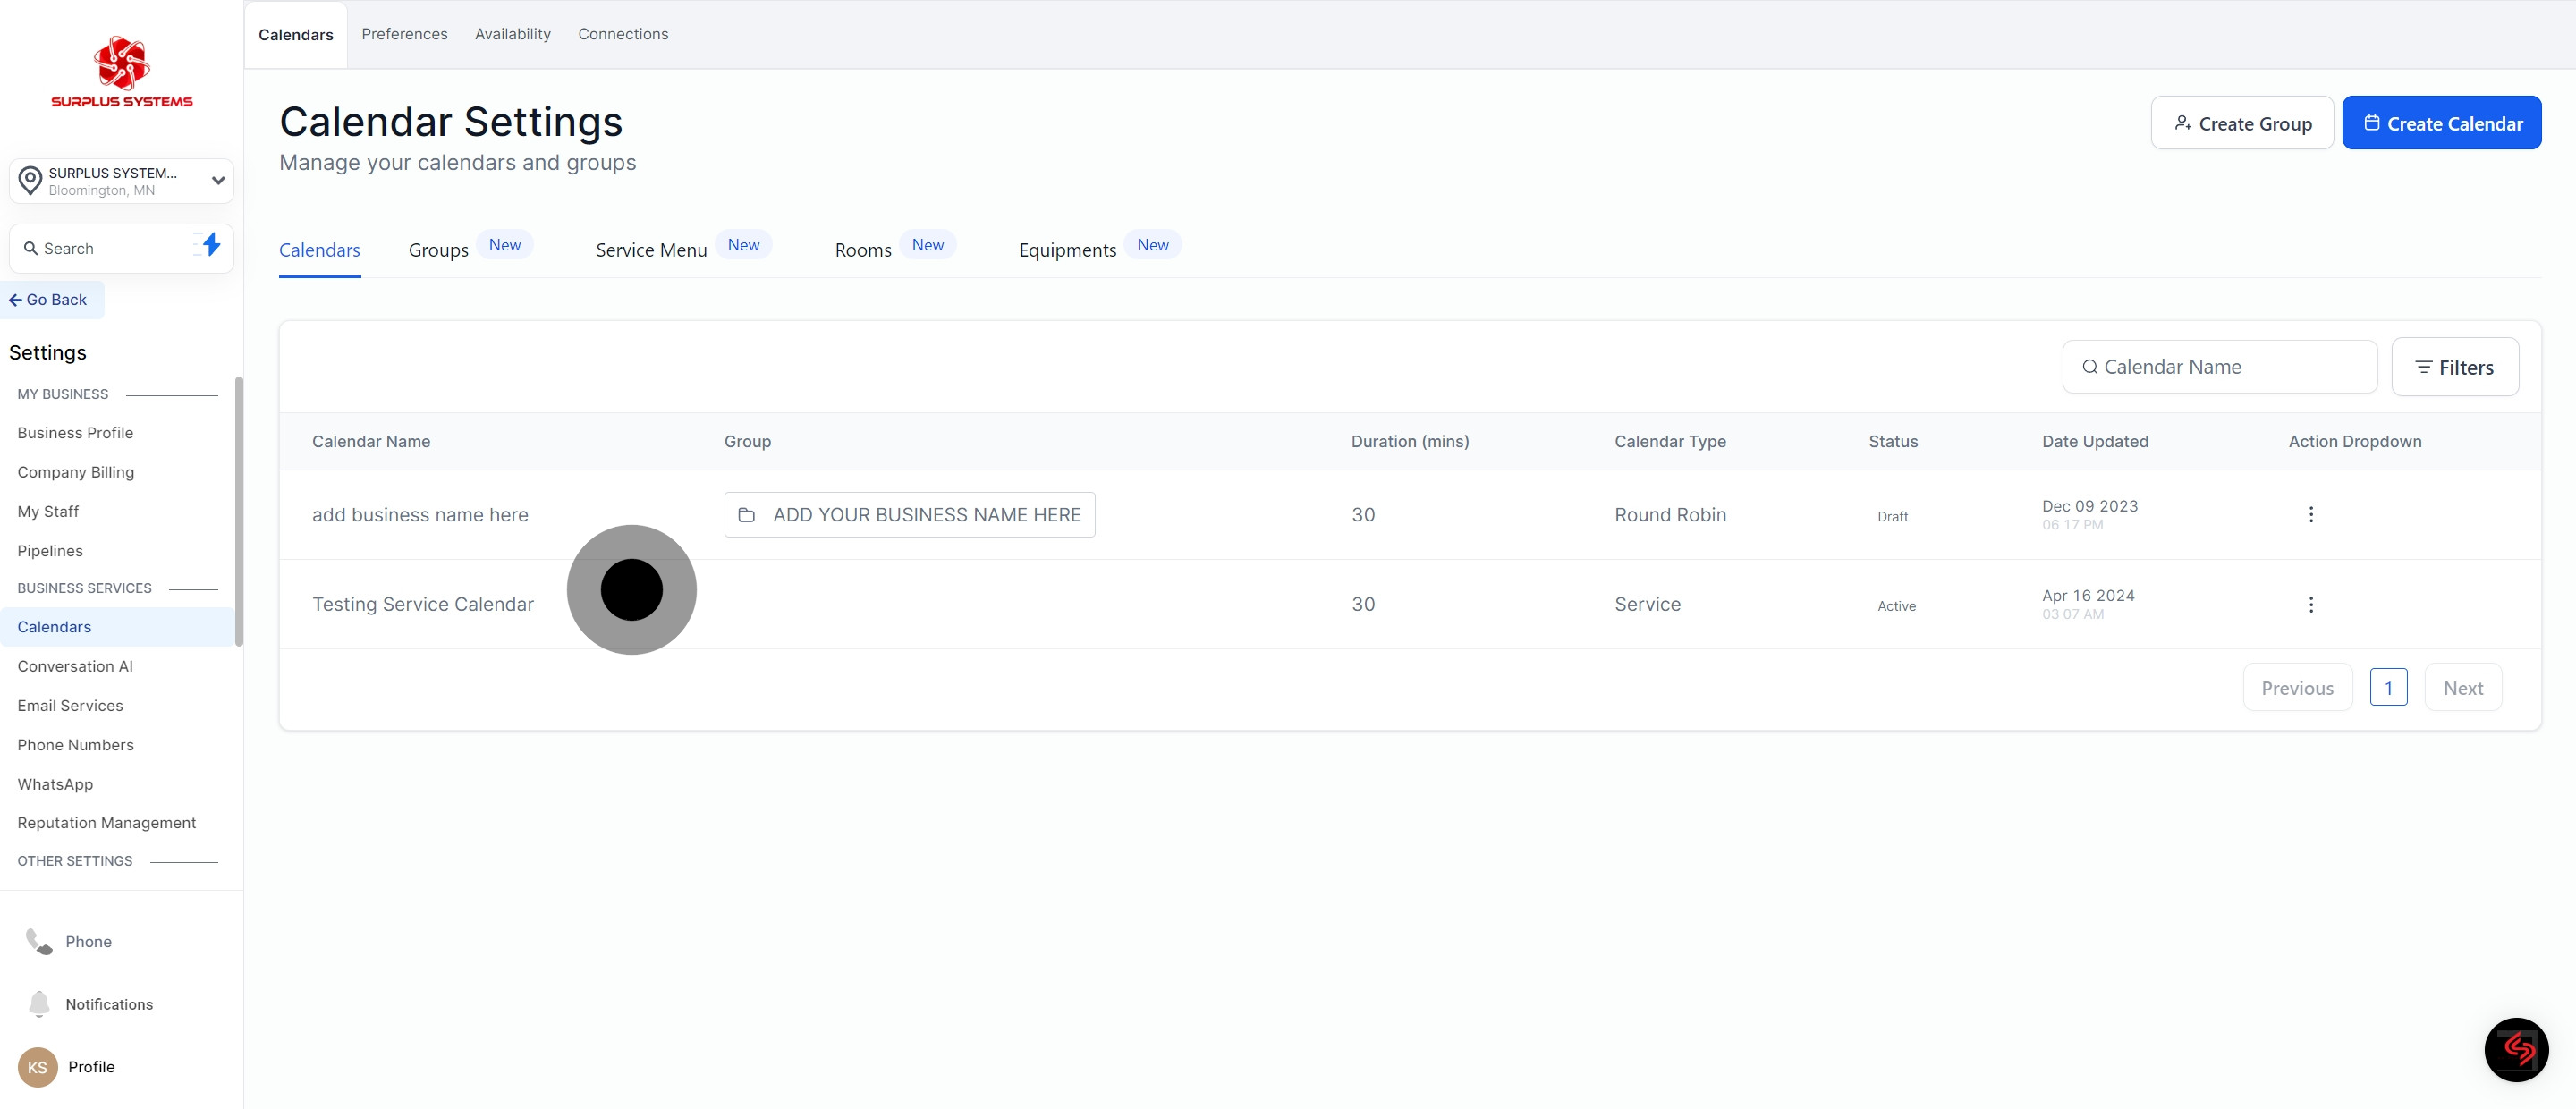Open the Phone dialer icon
2576x1109 pixels.
click(x=39, y=941)
